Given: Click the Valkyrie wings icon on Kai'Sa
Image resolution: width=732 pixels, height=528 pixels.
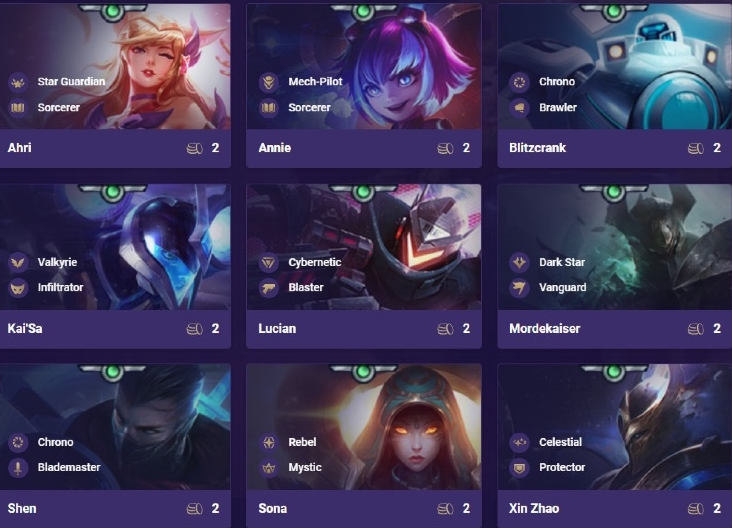Looking at the screenshot, I should (x=18, y=262).
